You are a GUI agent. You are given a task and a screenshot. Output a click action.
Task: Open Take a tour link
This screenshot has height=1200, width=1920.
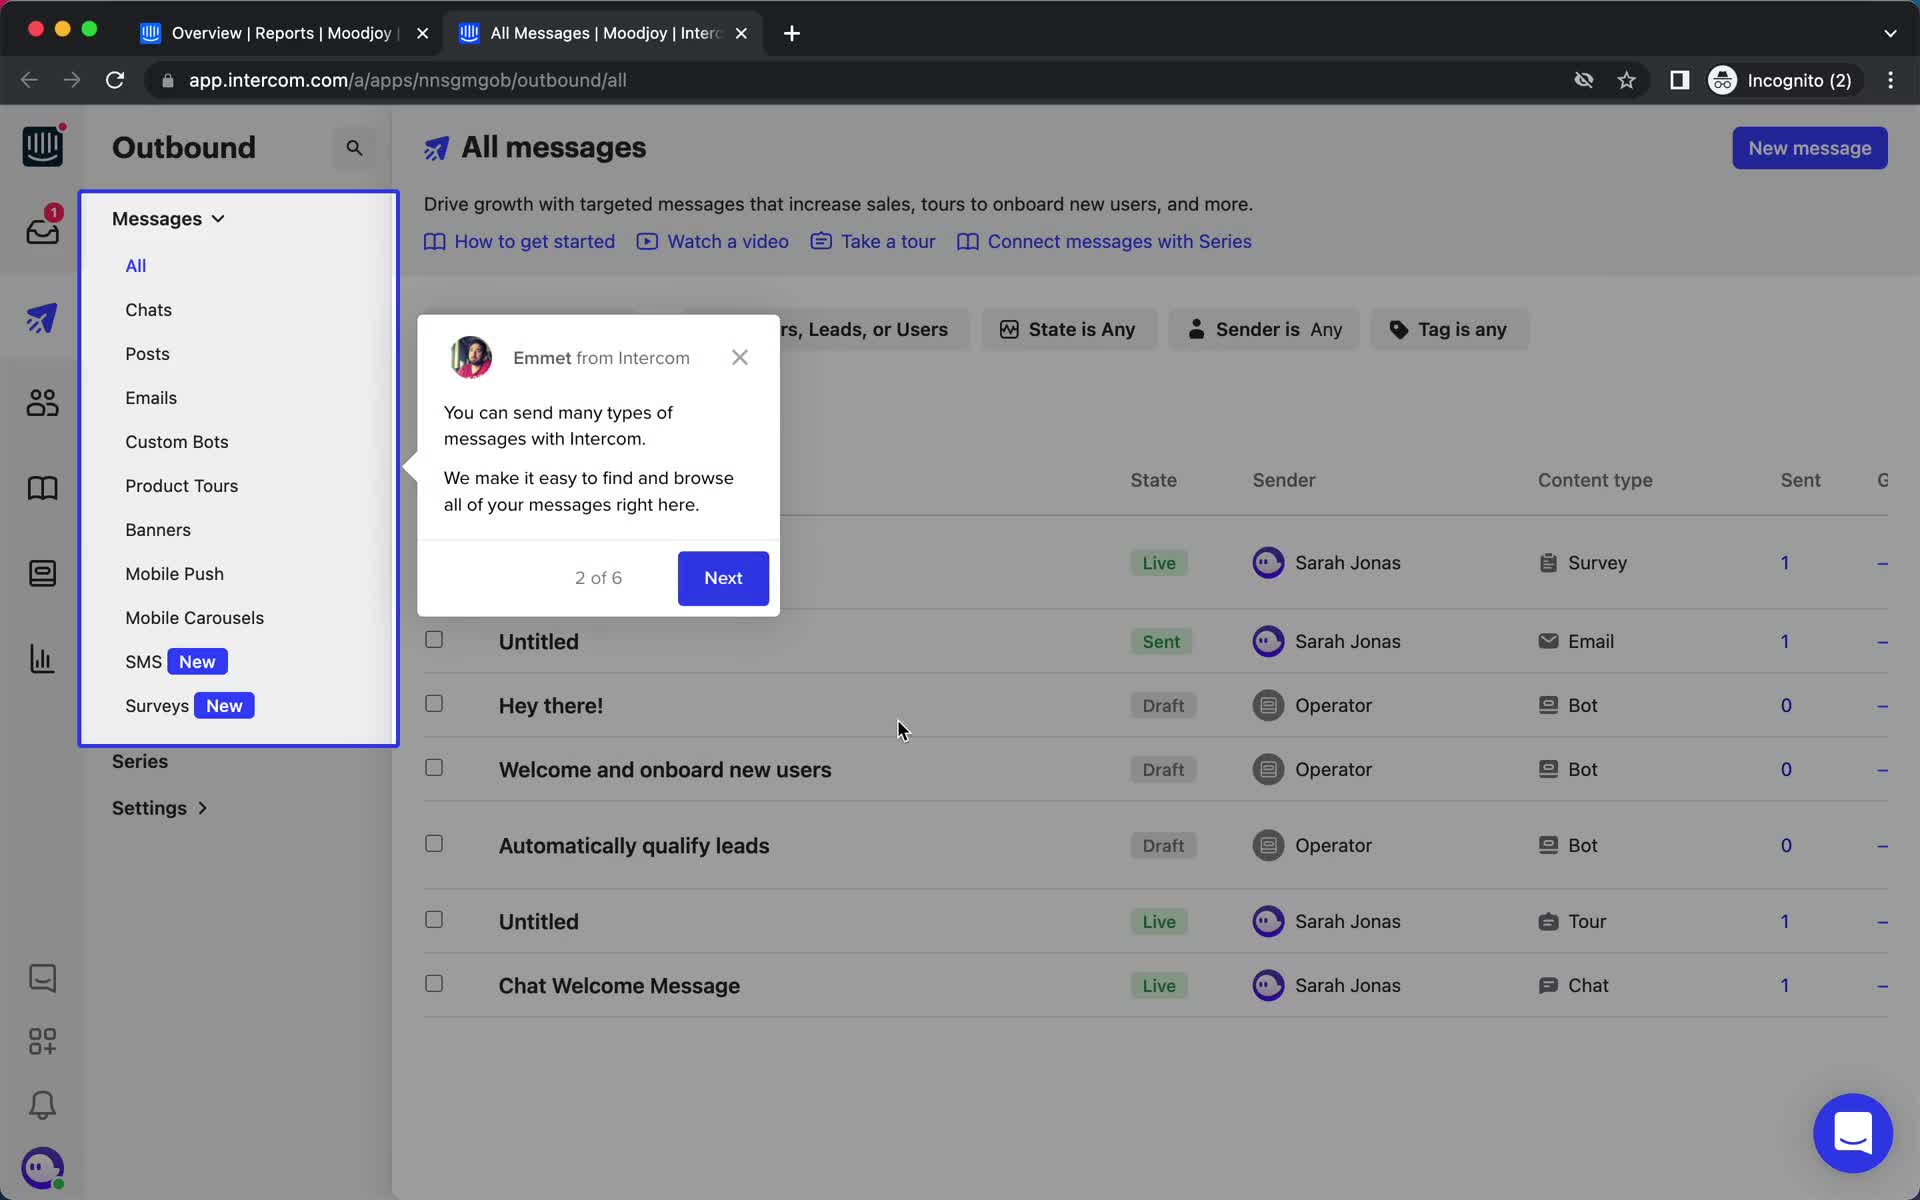(873, 242)
